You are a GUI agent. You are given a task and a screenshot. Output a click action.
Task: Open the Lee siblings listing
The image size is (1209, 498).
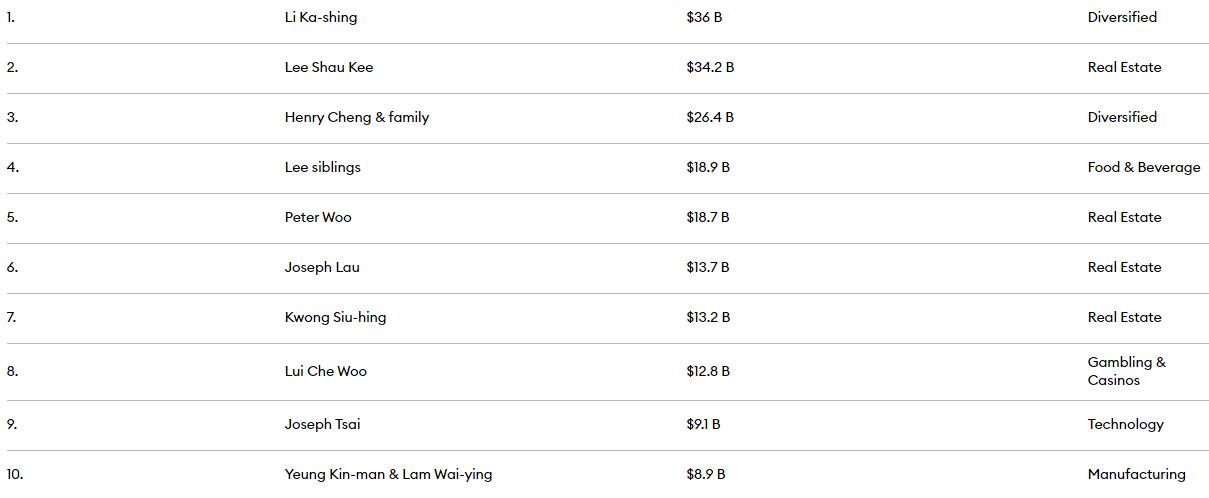click(322, 167)
